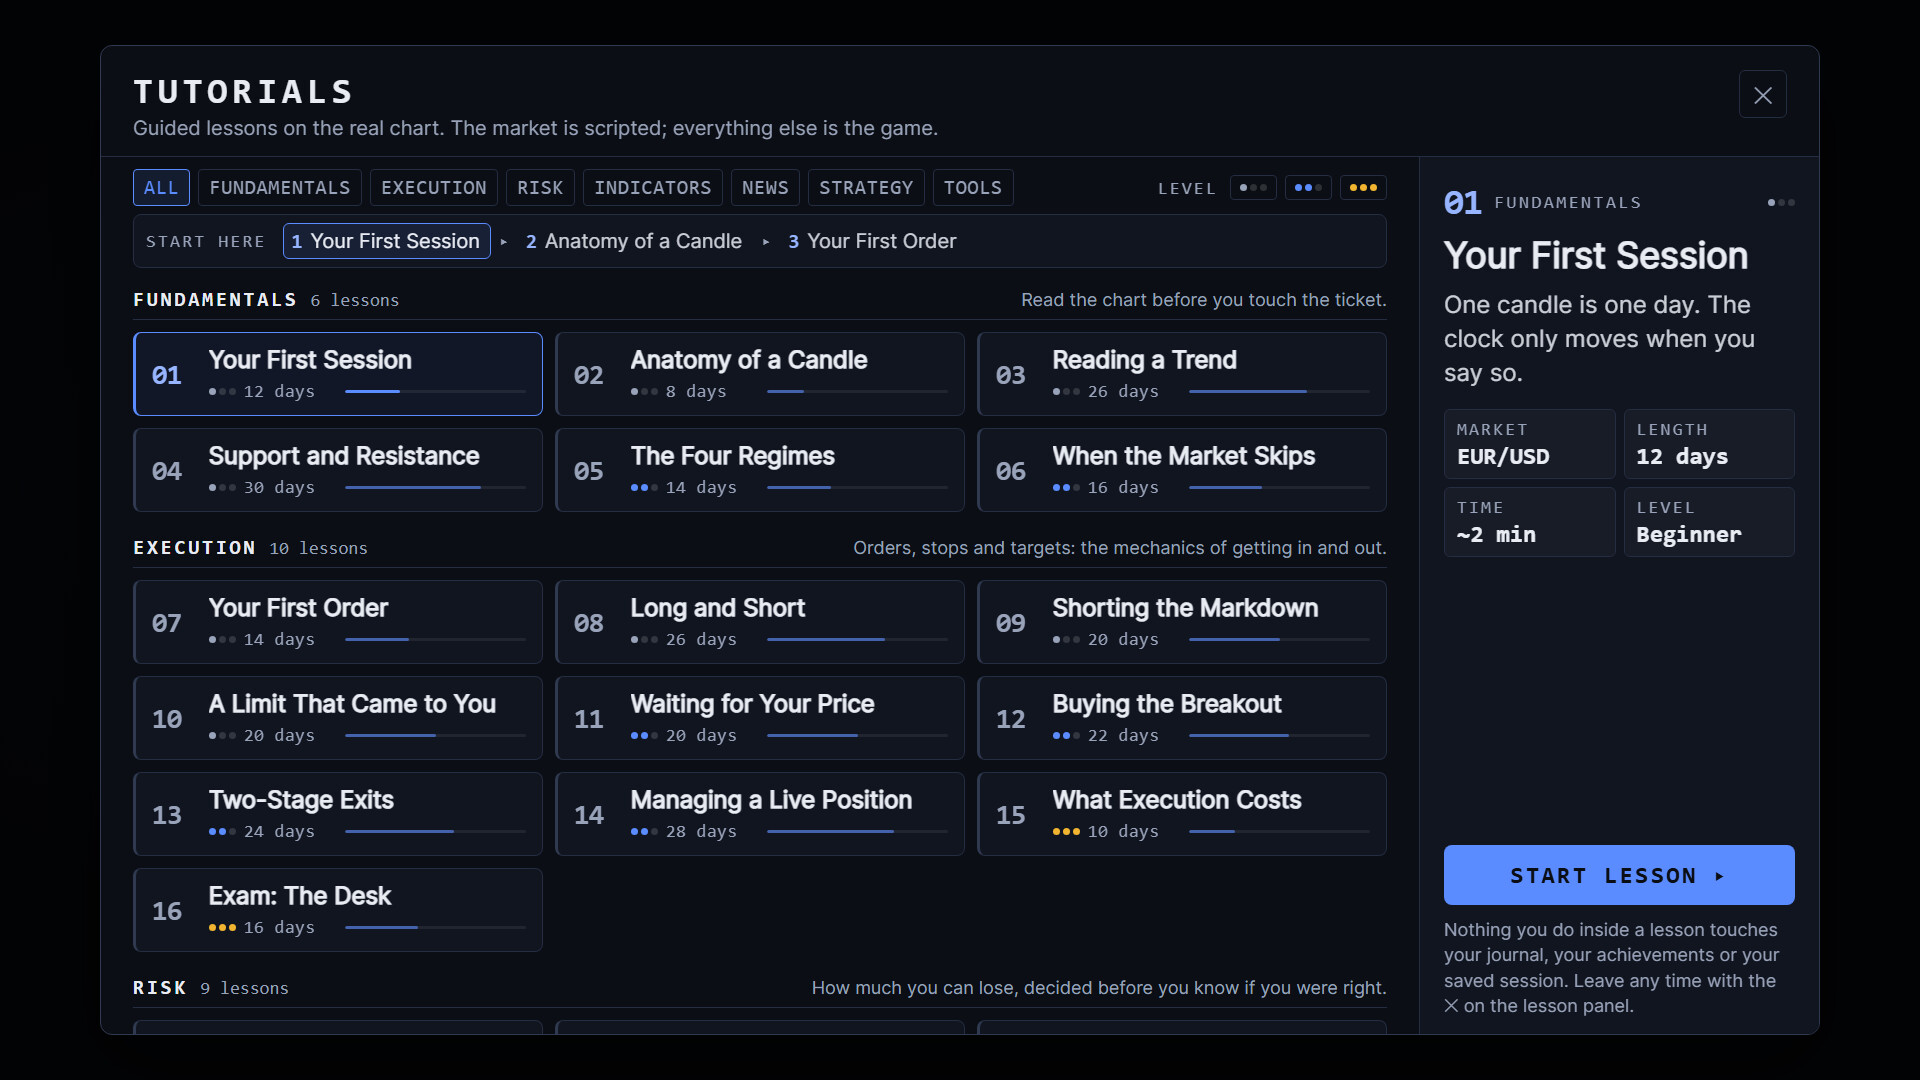Close the Tutorials dialog with the X
This screenshot has height=1080, width=1920.
1762,95
